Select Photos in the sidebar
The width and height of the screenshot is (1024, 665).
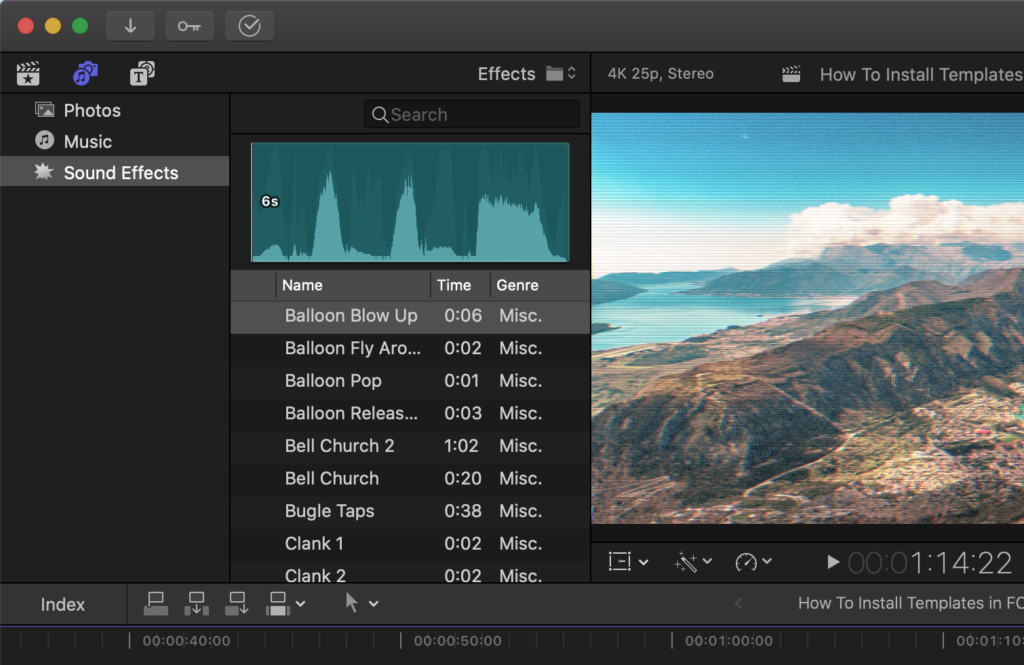[x=92, y=111]
